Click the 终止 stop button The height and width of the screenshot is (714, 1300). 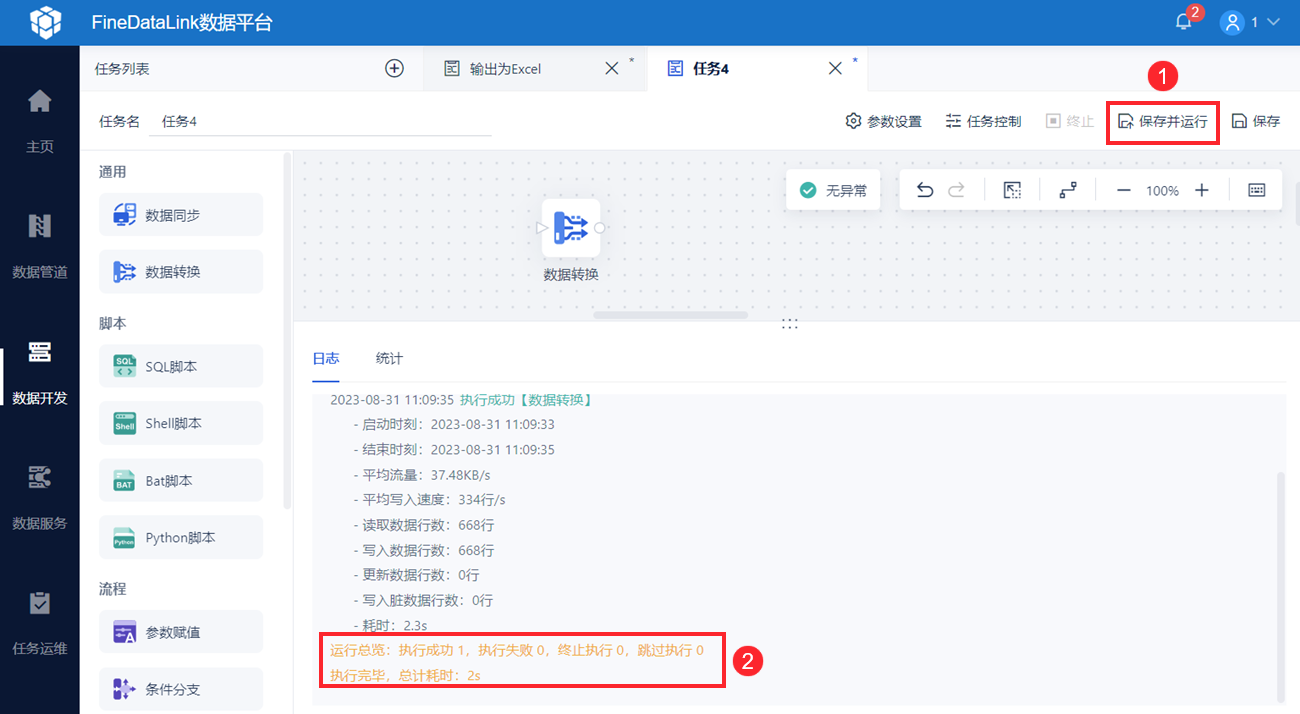tap(1070, 121)
